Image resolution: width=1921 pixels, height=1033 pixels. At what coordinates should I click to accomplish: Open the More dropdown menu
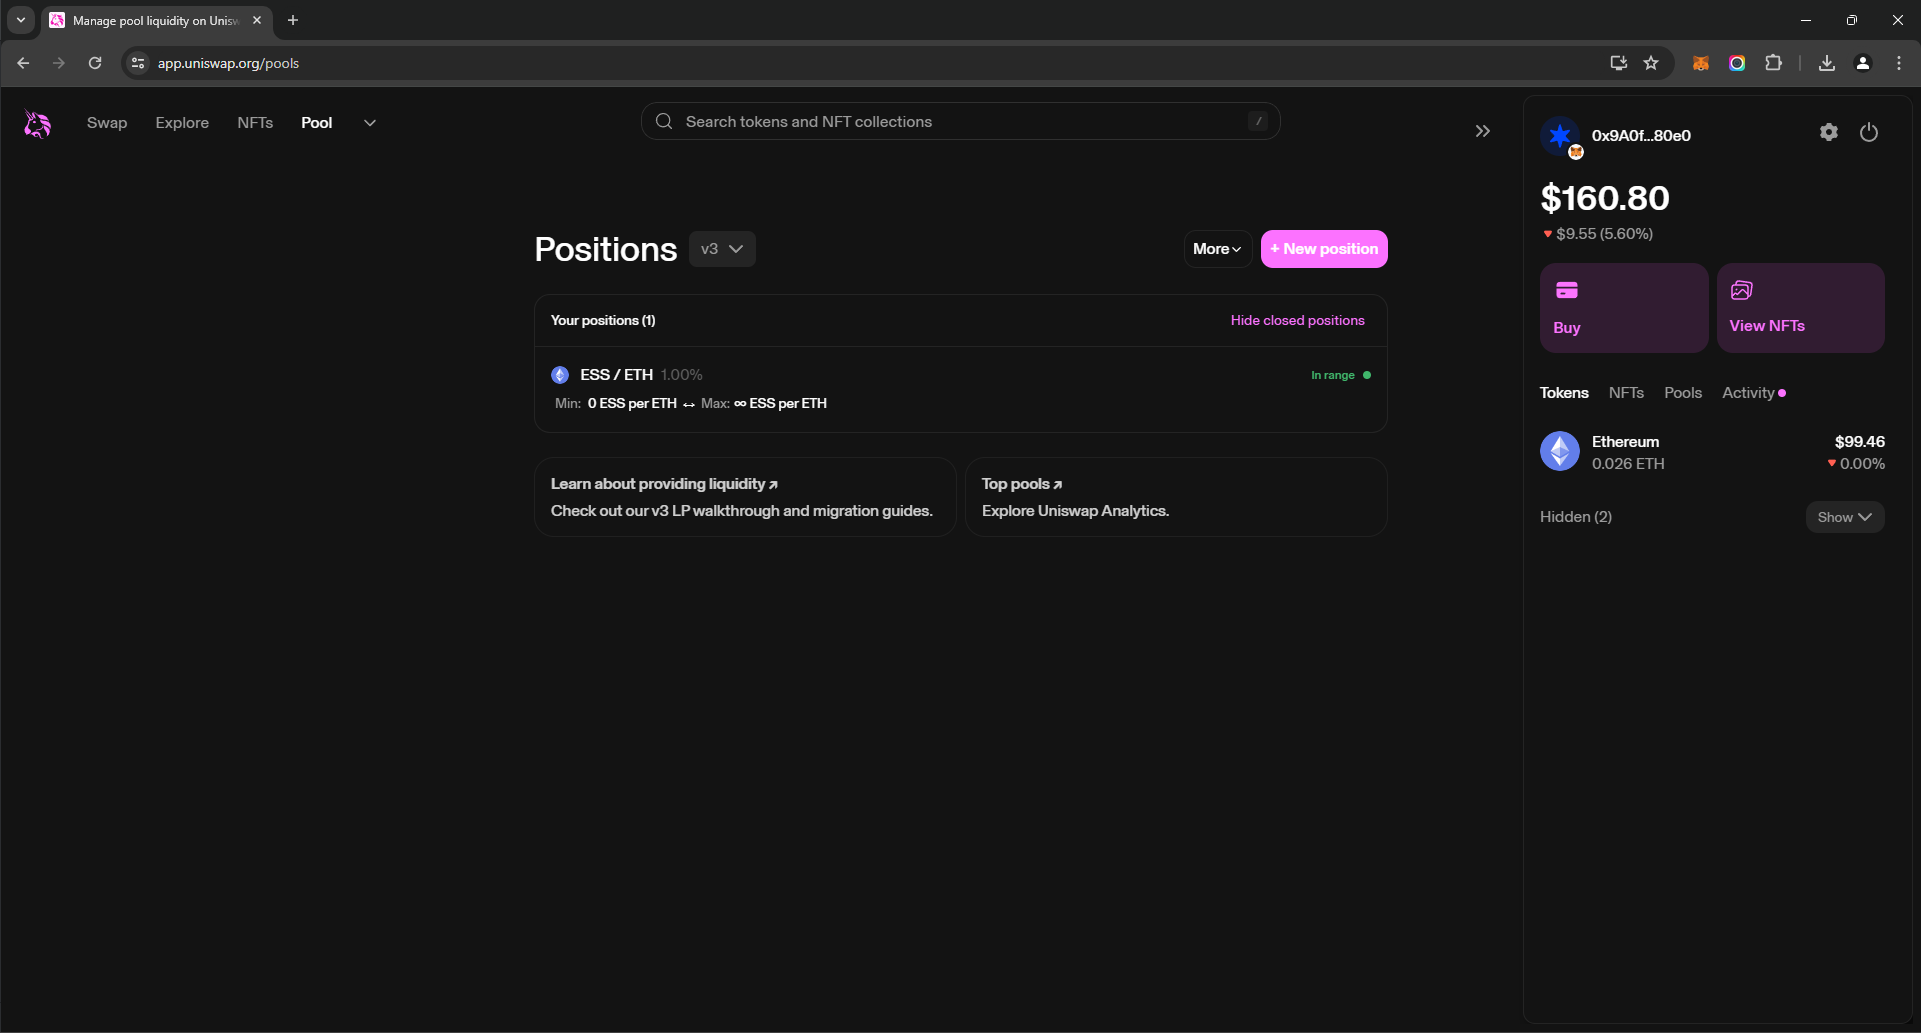click(x=1217, y=249)
